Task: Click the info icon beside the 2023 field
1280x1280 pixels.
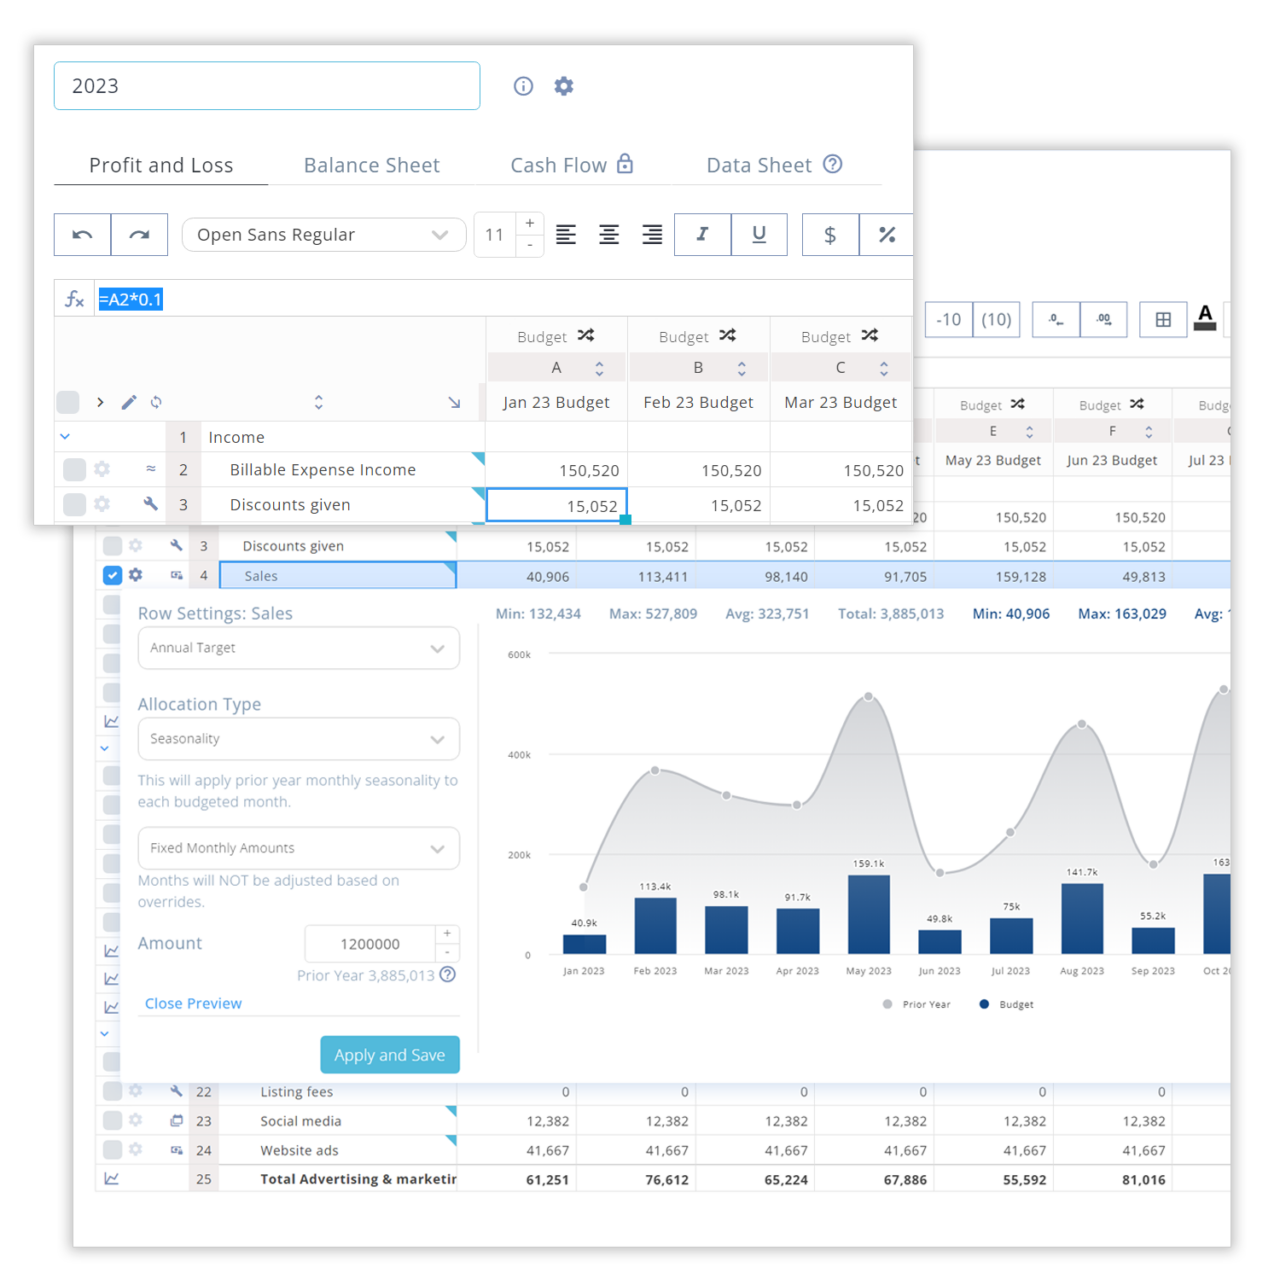Action: tap(523, 86)
